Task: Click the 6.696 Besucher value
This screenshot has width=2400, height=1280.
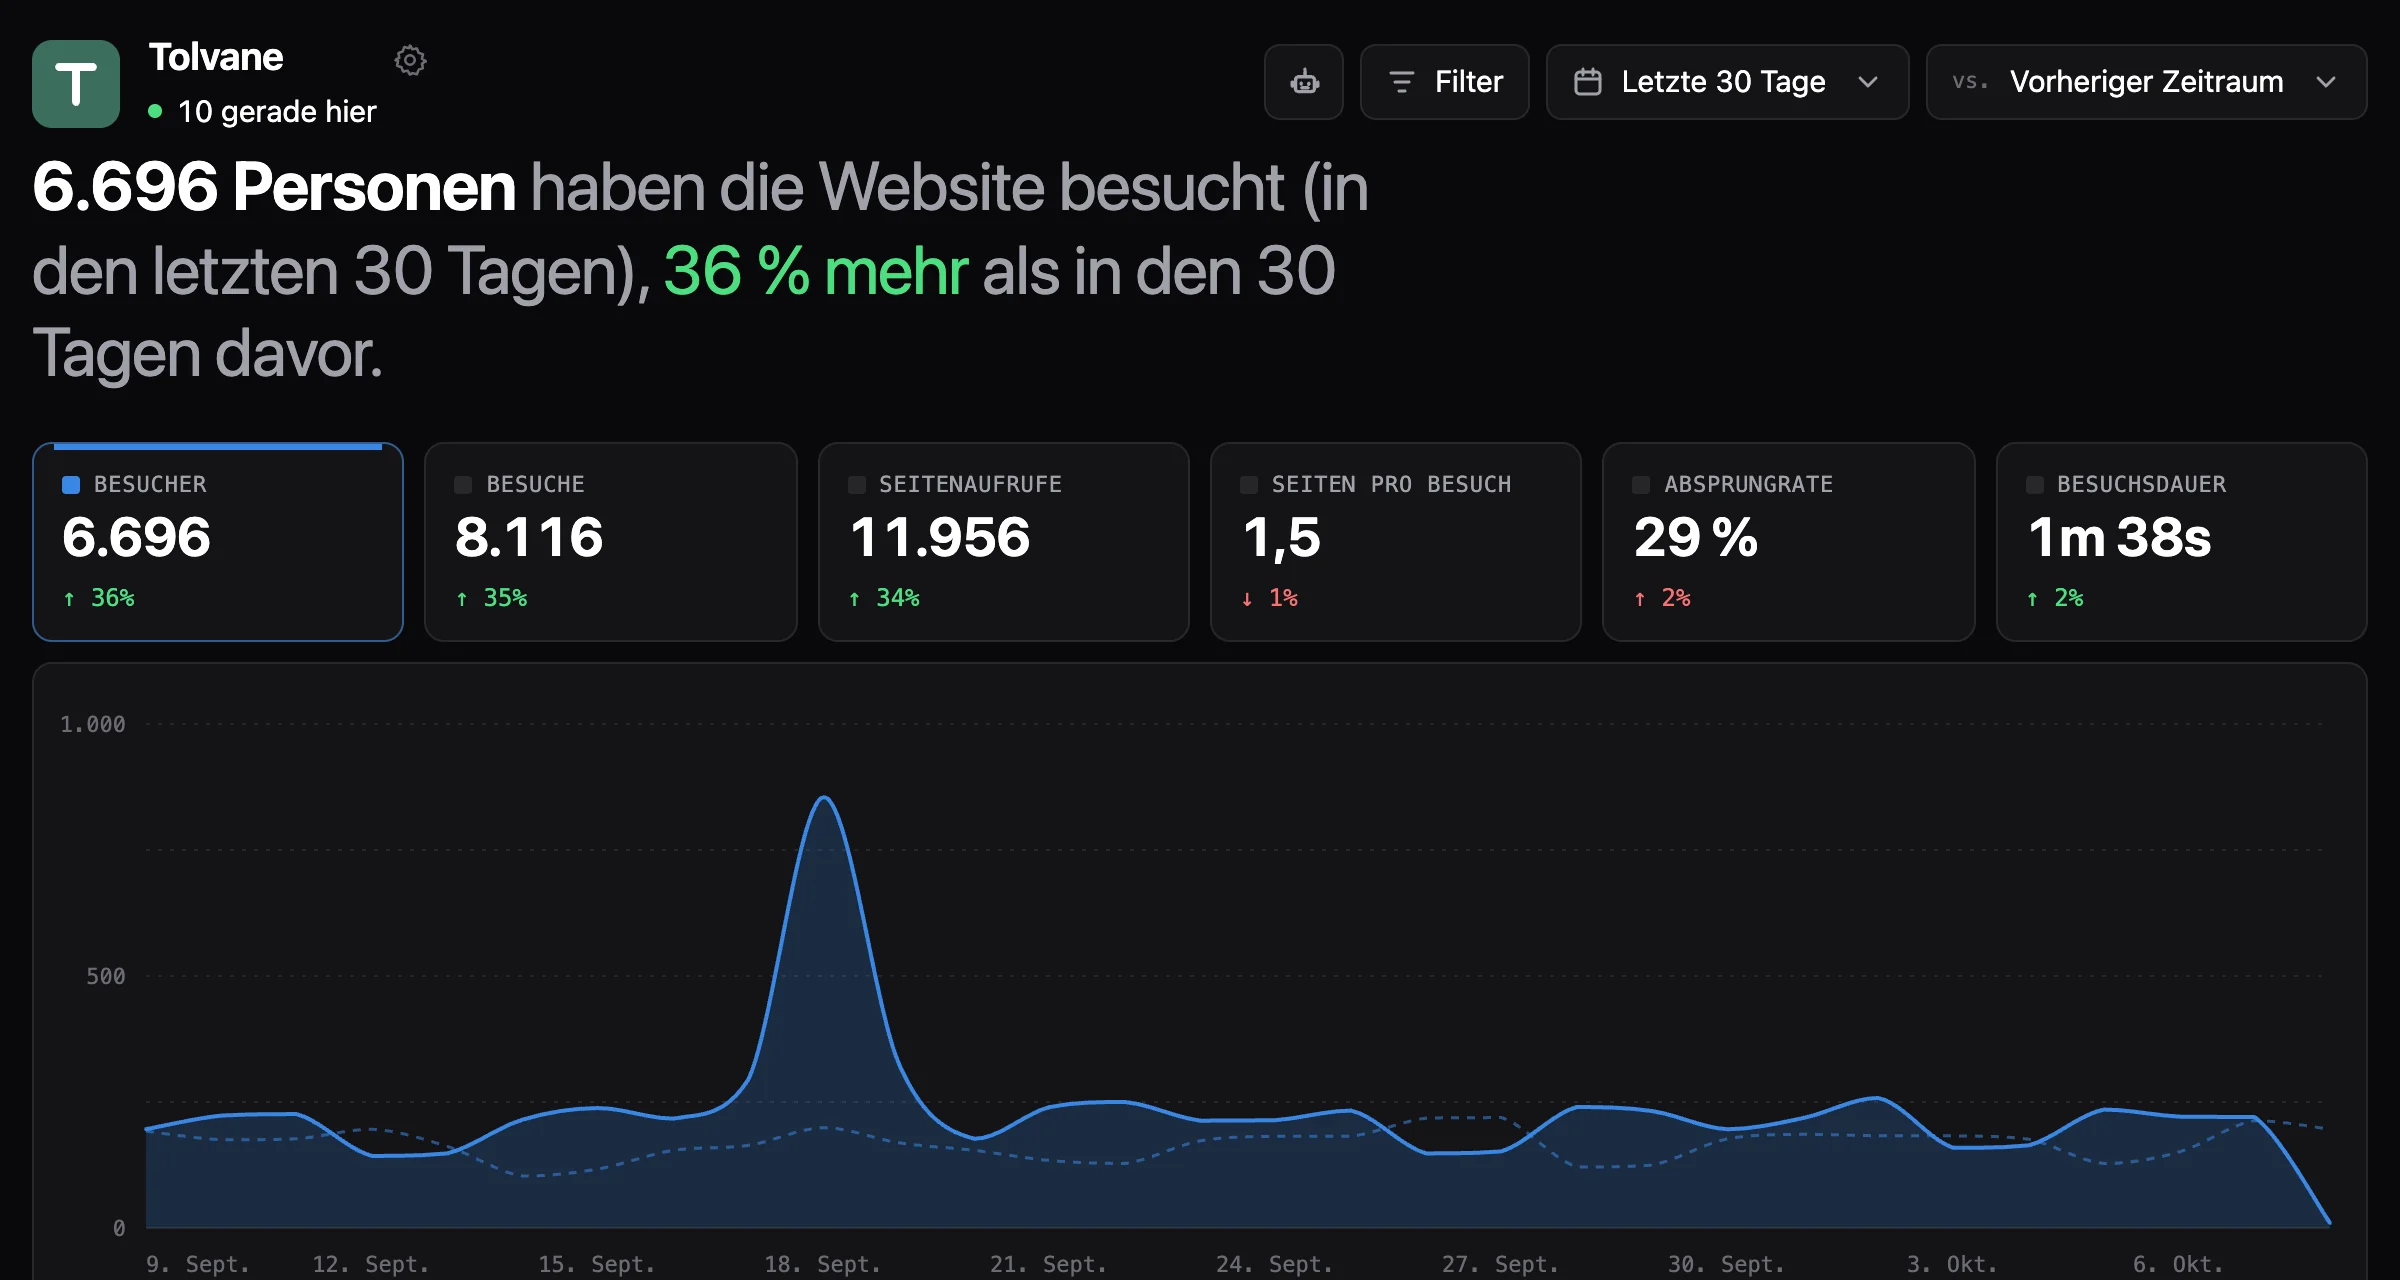Action: point(136,538)
